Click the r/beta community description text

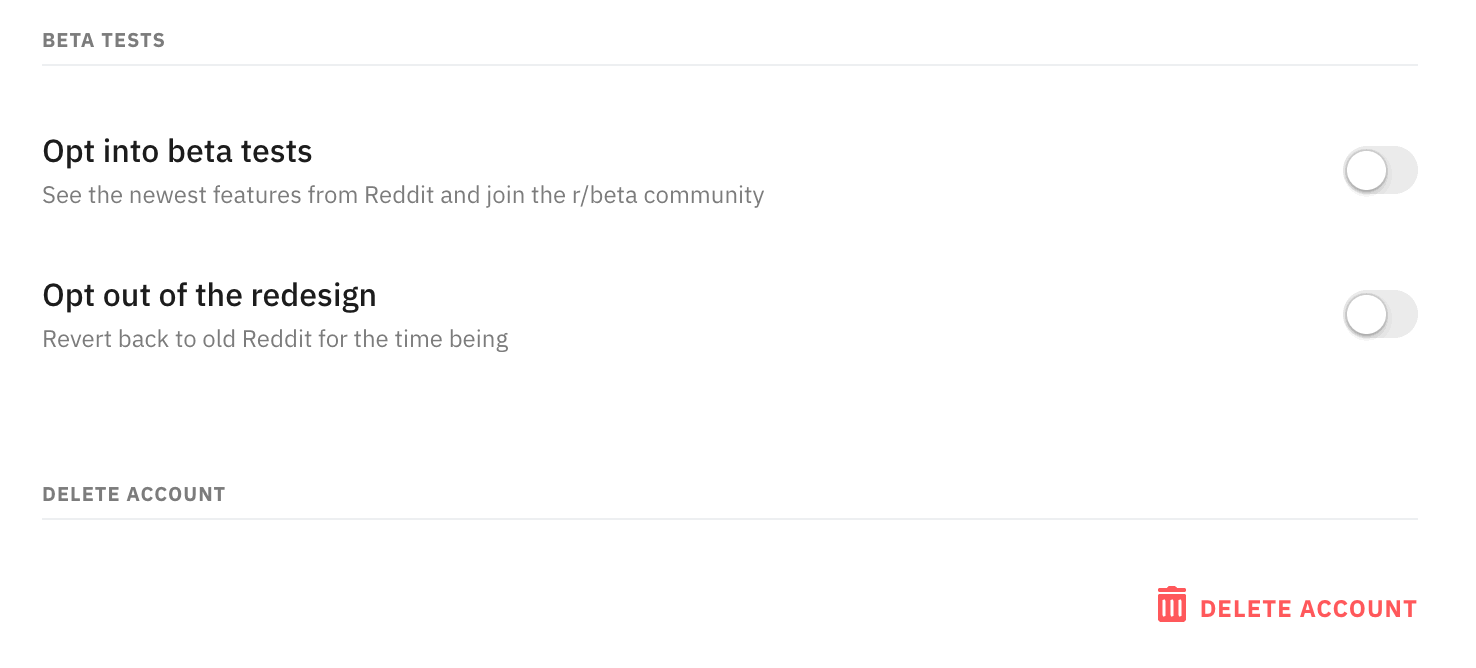[402, 195]
